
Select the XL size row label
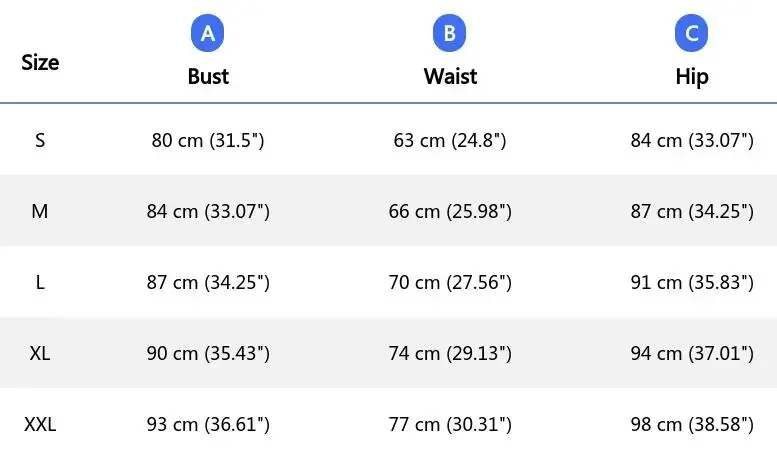point(40,353)
